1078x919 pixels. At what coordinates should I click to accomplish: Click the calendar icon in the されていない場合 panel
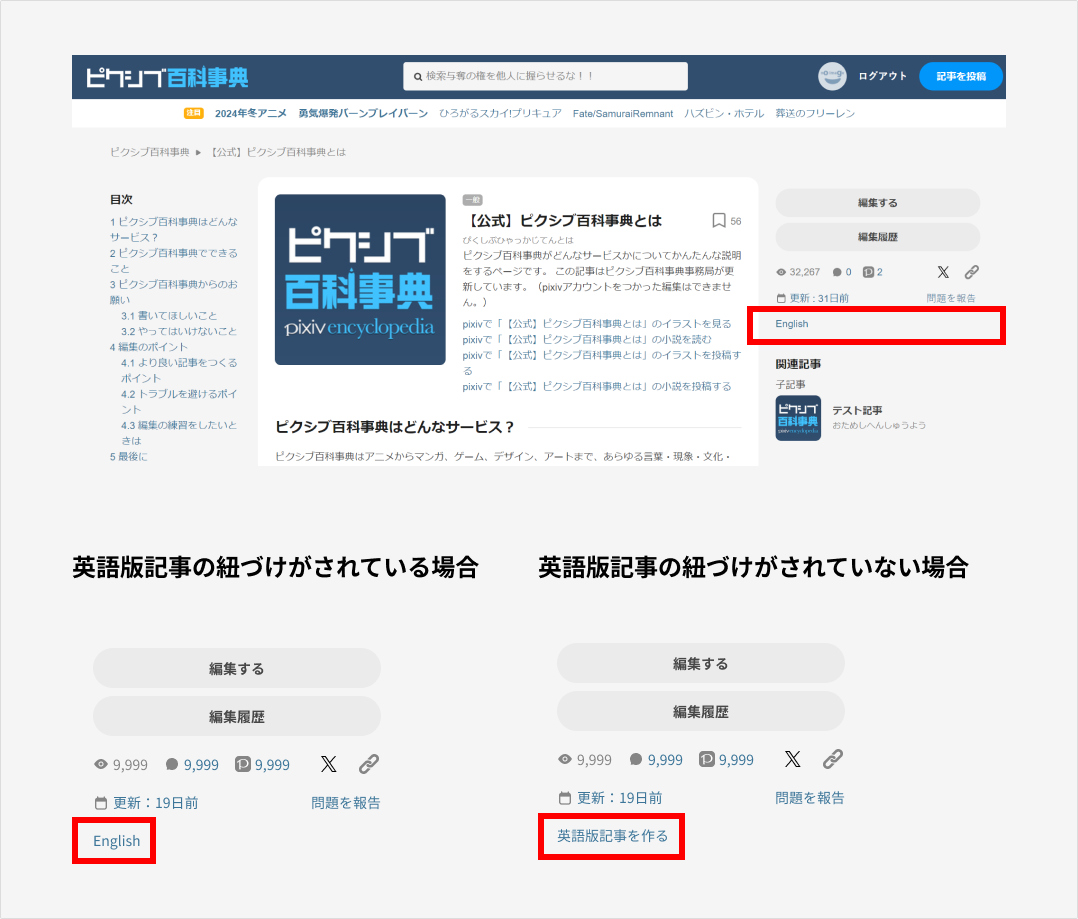pos(565,798)
